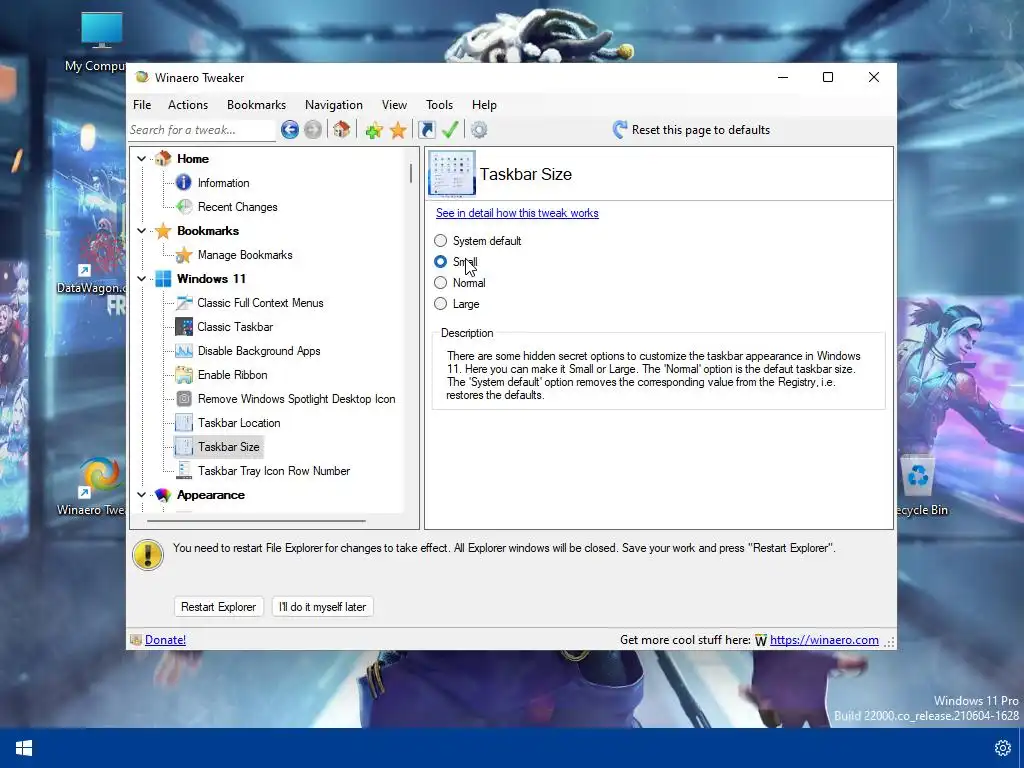Collapse the Appearance tree node
The image size is (1024, 768).
(141, 495)
